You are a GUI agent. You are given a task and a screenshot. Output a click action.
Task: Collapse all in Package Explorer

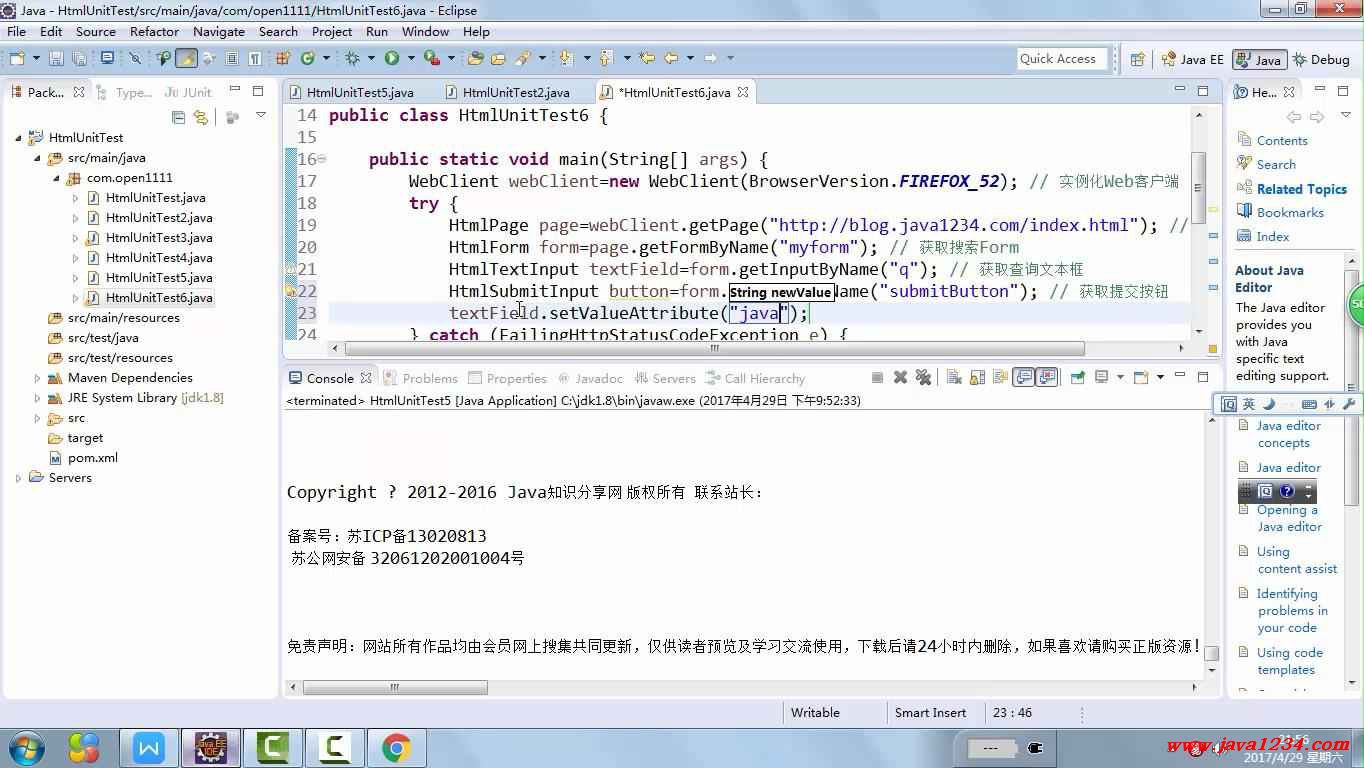[x=178, y=117]
